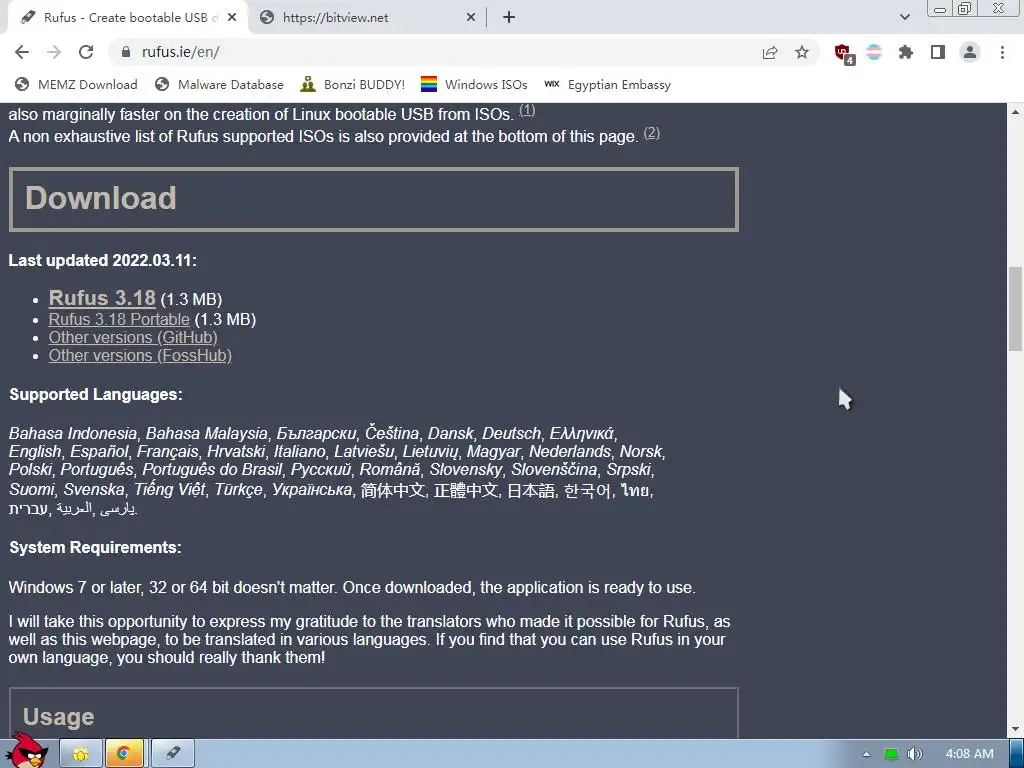Click 'Last updated 2022.03.11:' text
This screenshot has height=768, width=1024.
point(103,261)
